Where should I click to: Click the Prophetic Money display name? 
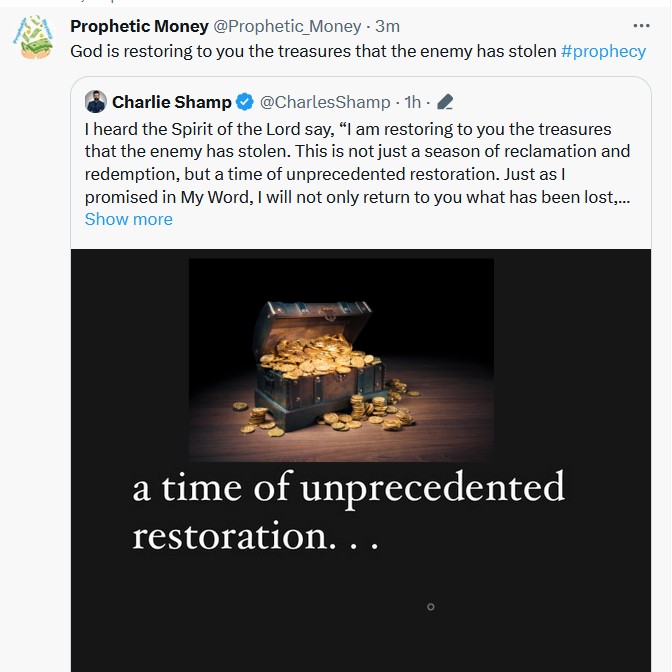coord(139,26)
